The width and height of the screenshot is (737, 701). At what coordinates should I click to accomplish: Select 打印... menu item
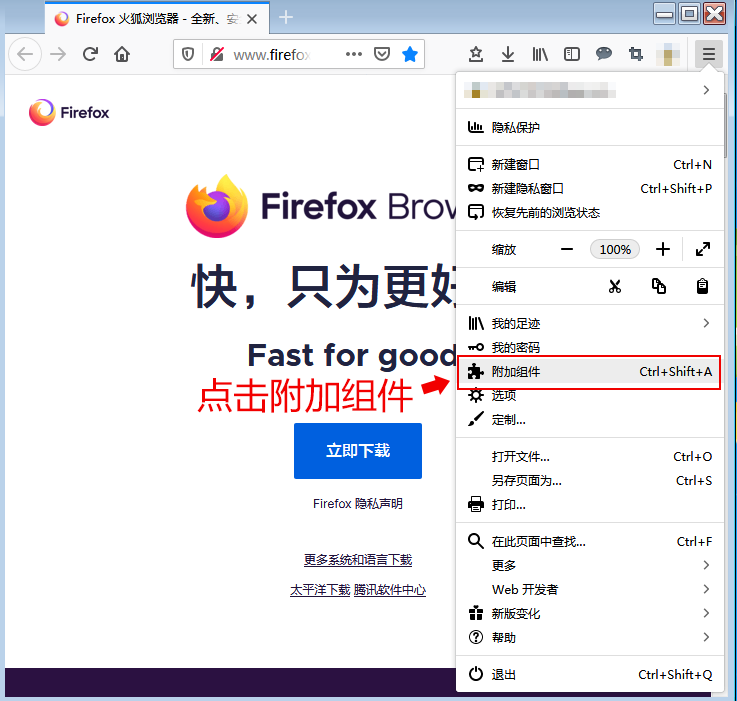589,504
